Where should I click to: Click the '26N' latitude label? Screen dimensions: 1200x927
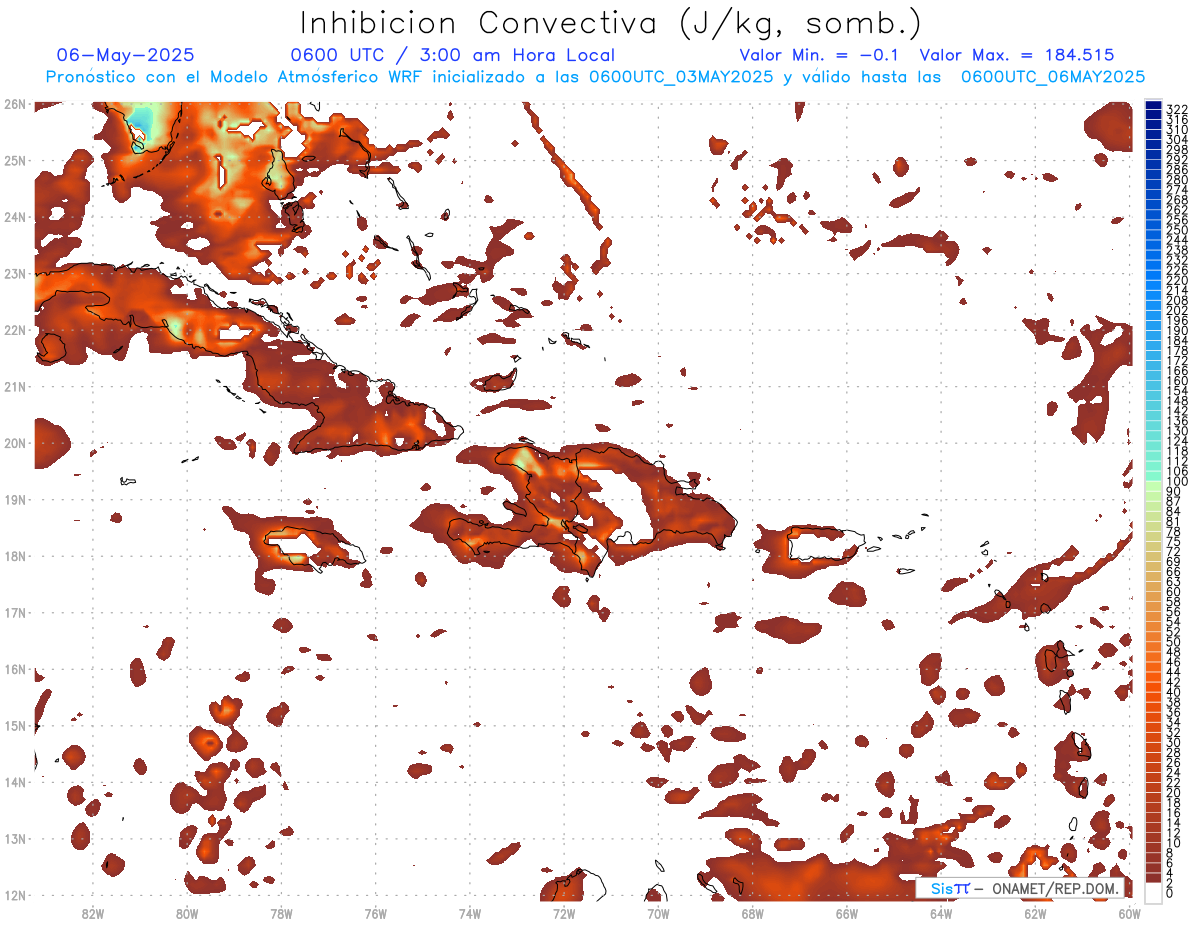(15, 104)
